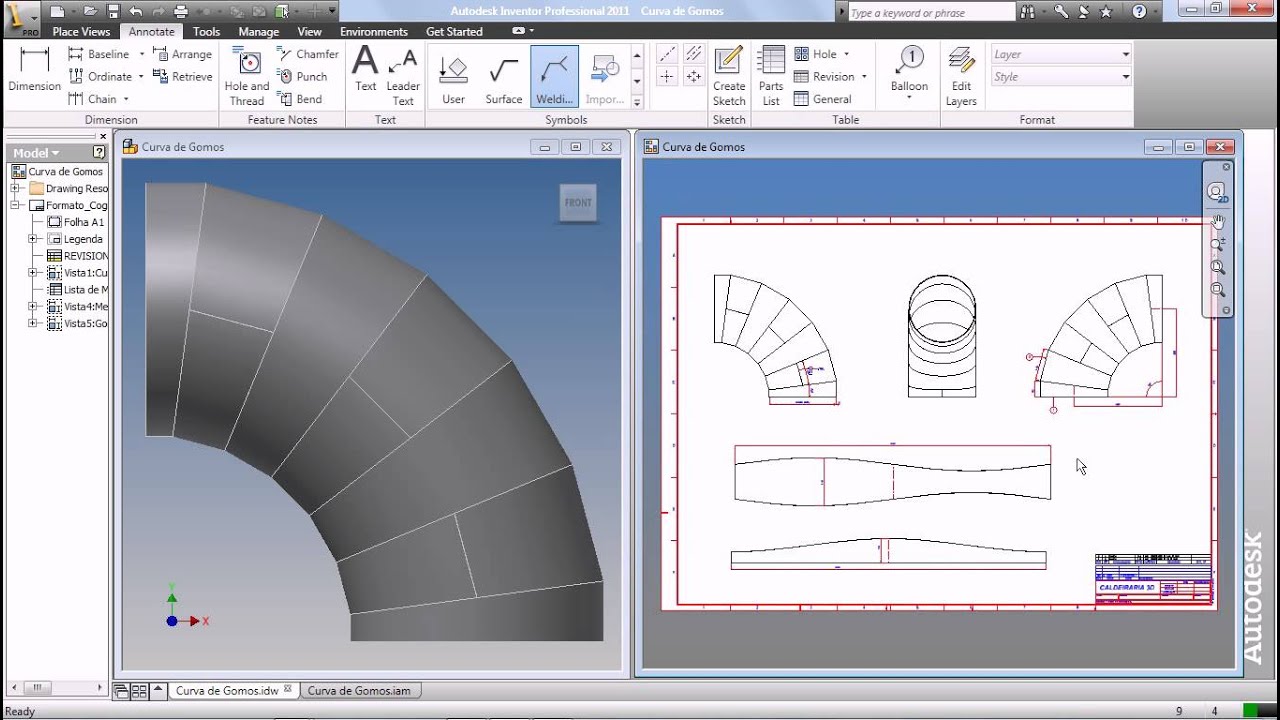
Task: Collapse the Formato_Cog sheet node
Action: coord(16,205)
